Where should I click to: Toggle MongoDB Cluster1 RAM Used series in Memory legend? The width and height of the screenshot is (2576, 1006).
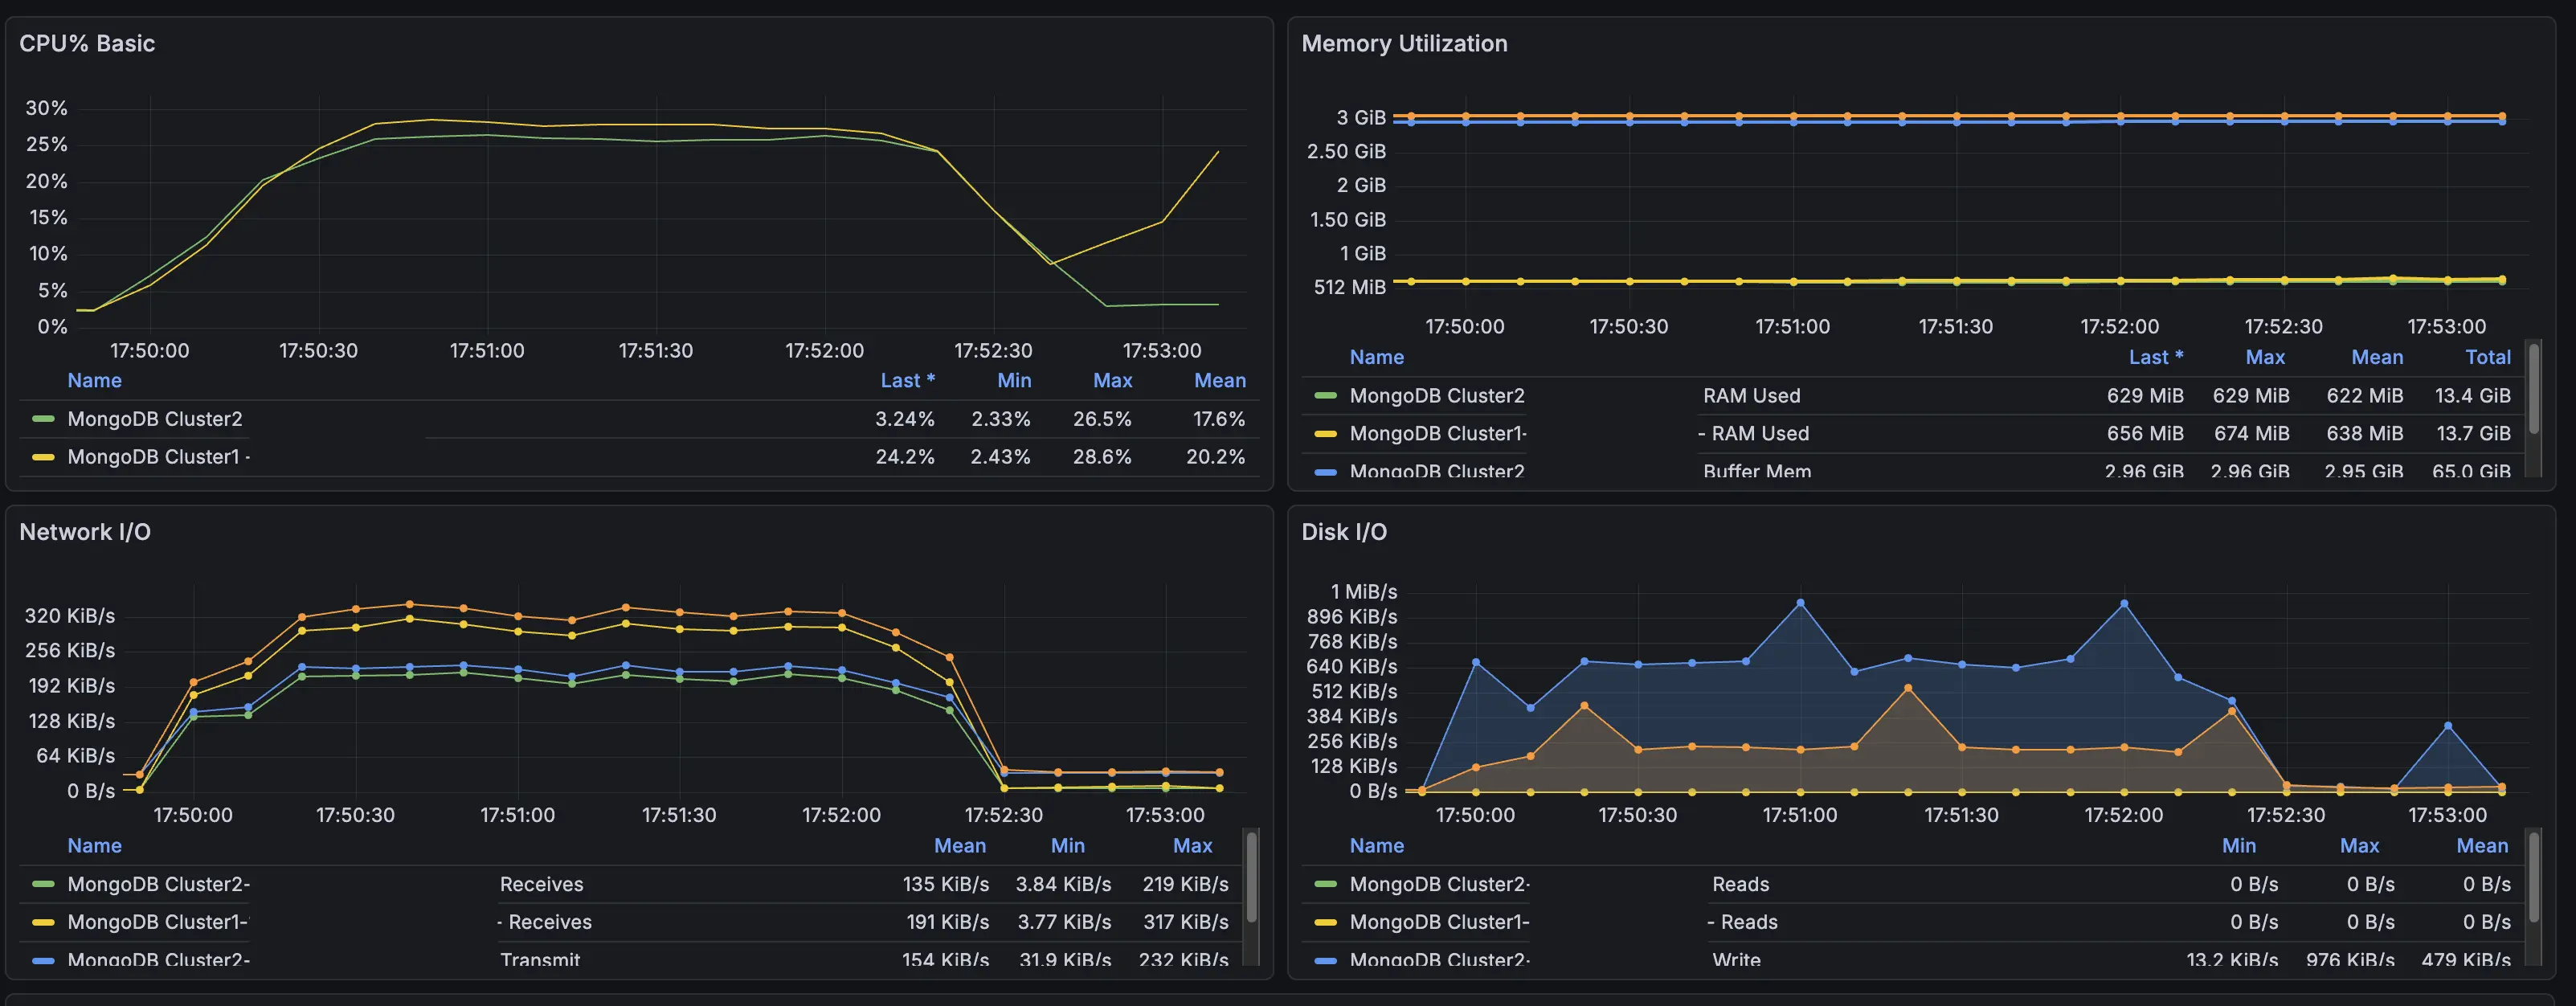click(x=1437, y=434)
